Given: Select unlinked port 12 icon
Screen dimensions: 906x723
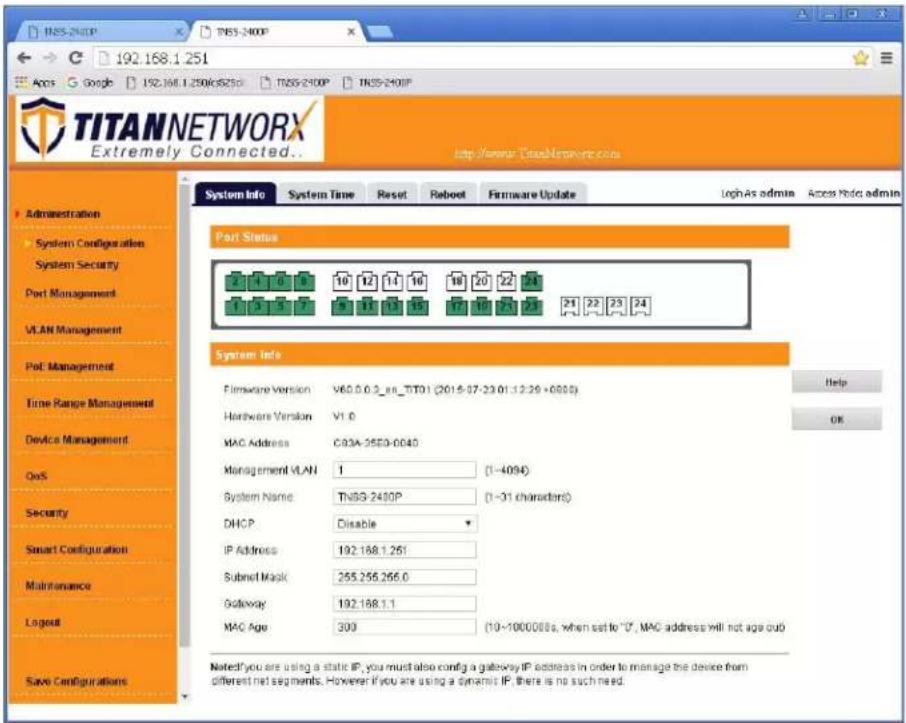Looking at the screenshot, I should tap(367, 281).
